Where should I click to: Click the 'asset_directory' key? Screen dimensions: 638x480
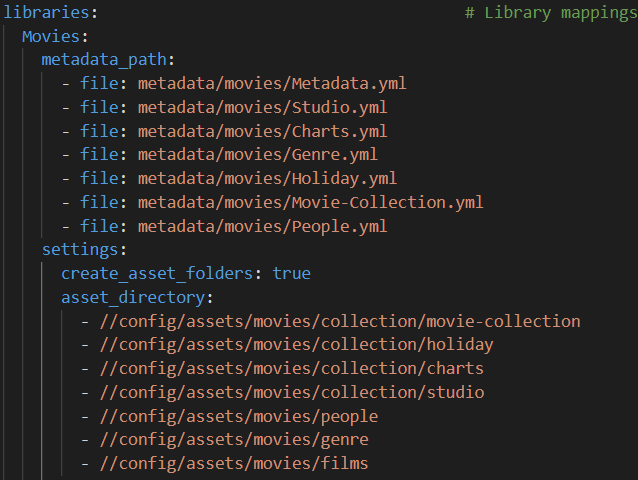coord(133,297)
